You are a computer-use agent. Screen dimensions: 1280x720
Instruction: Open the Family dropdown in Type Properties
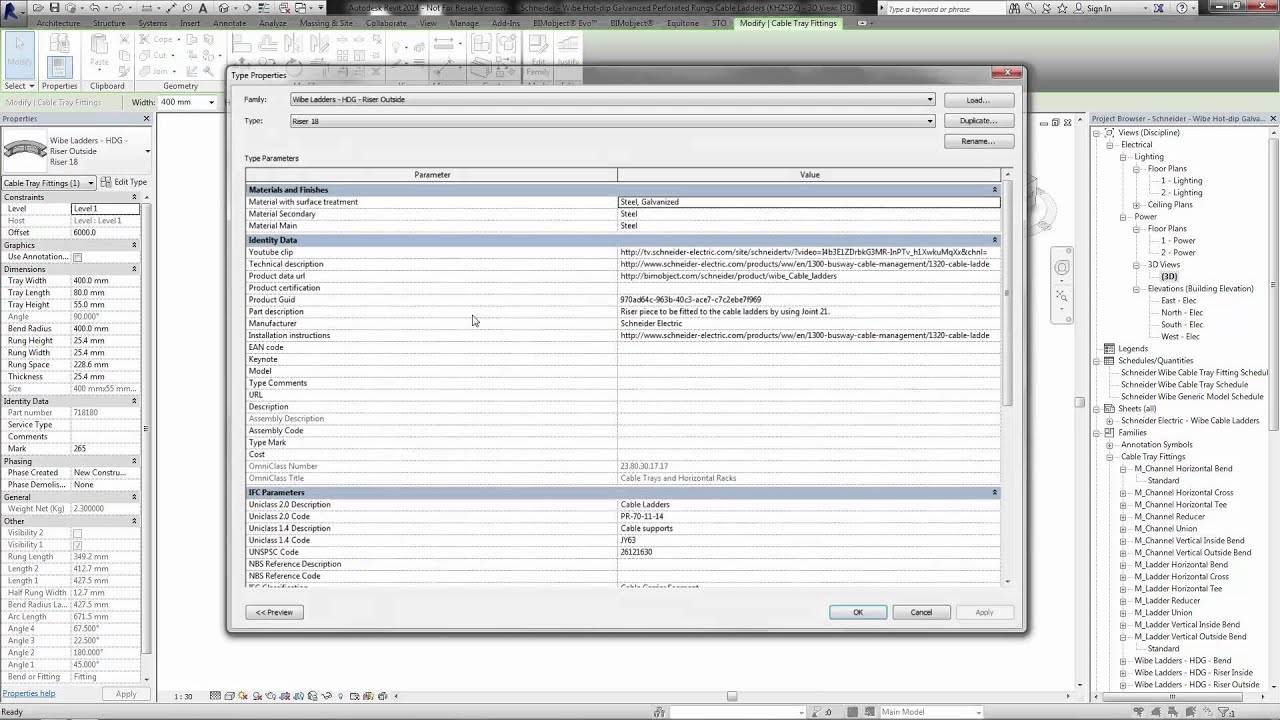tap(930, 100)
